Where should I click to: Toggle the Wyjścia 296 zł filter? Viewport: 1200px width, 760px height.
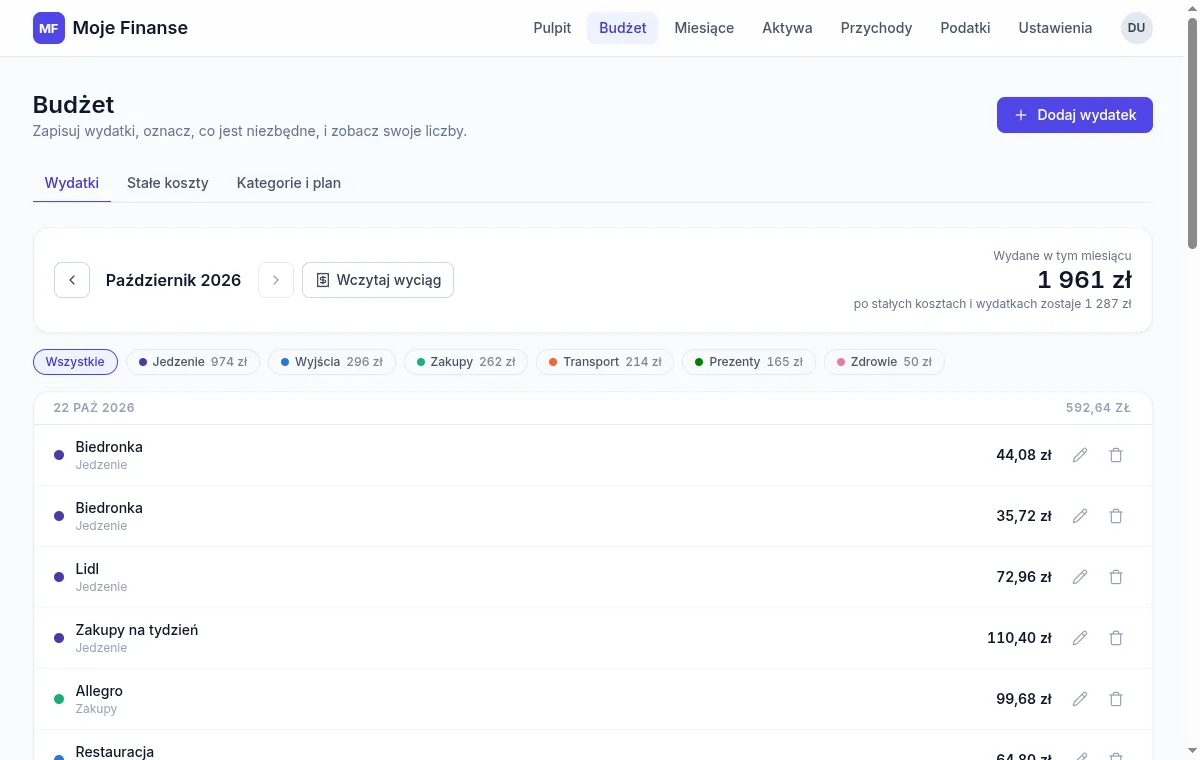tap(332, 362)
